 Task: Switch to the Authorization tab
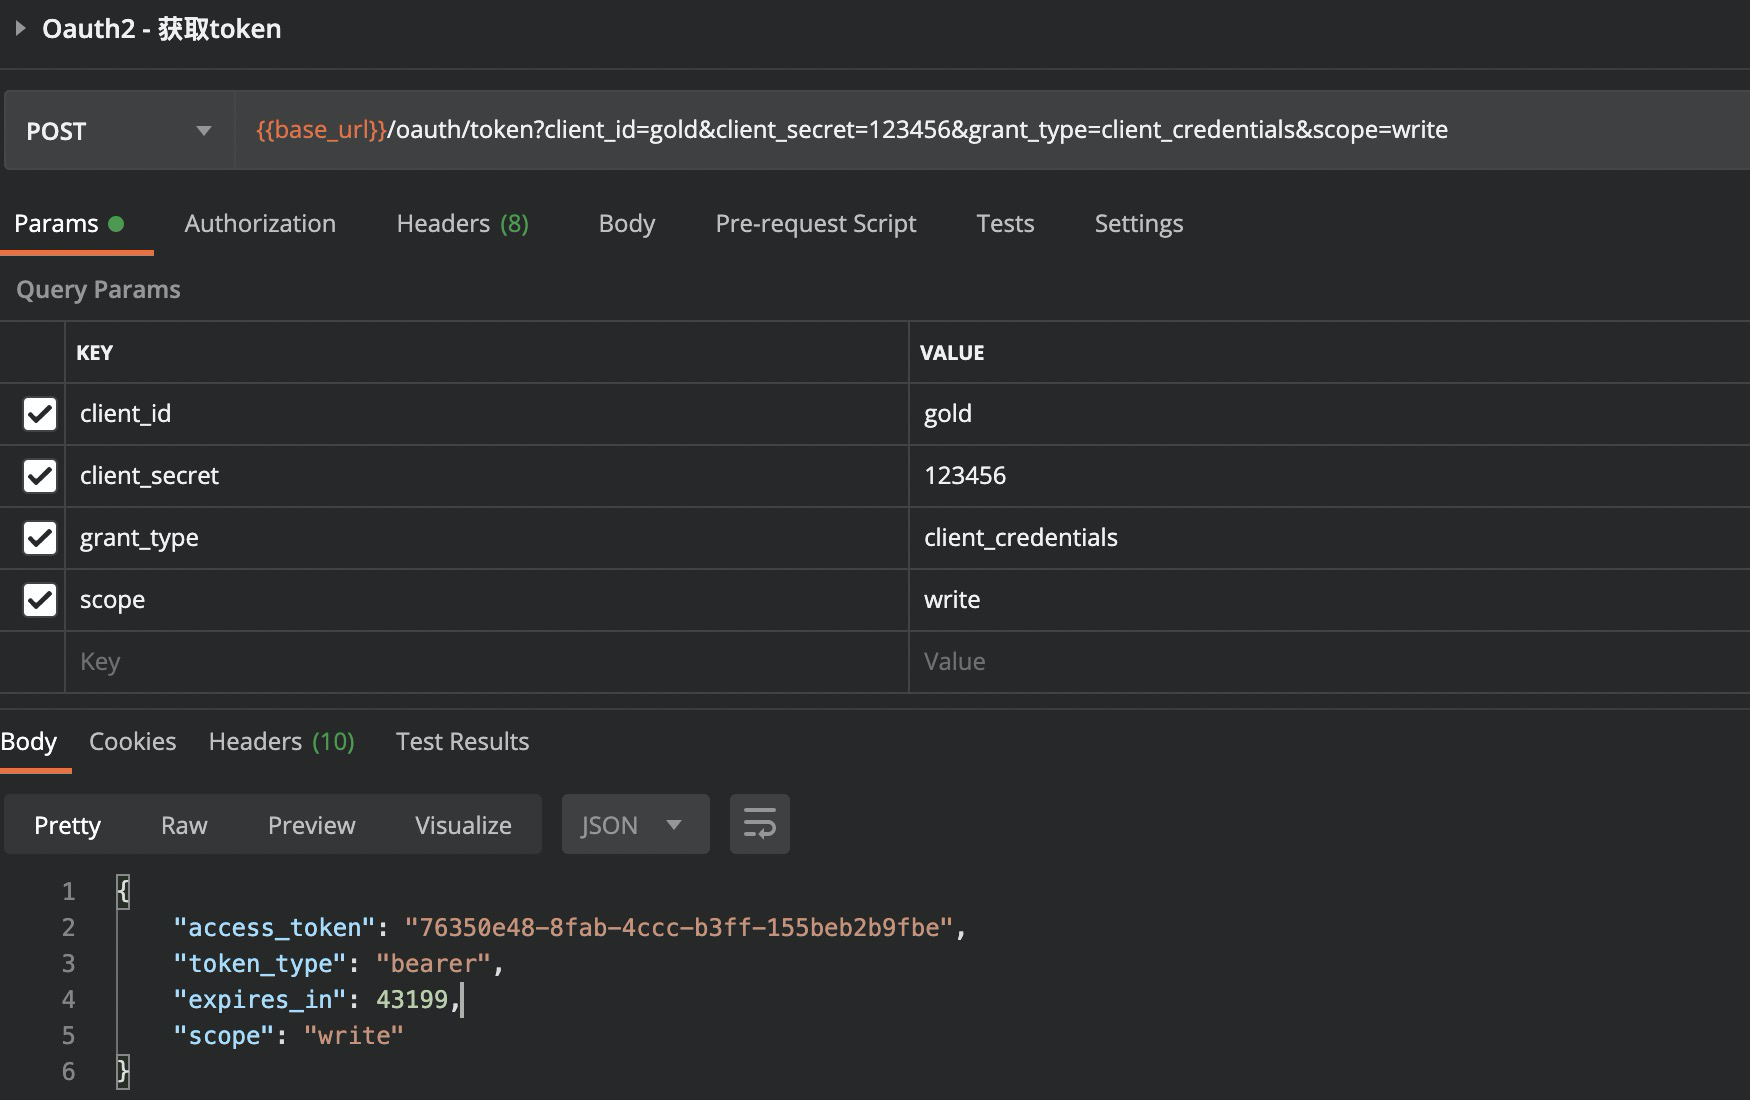pyautogui.click(x=260, y=224)
